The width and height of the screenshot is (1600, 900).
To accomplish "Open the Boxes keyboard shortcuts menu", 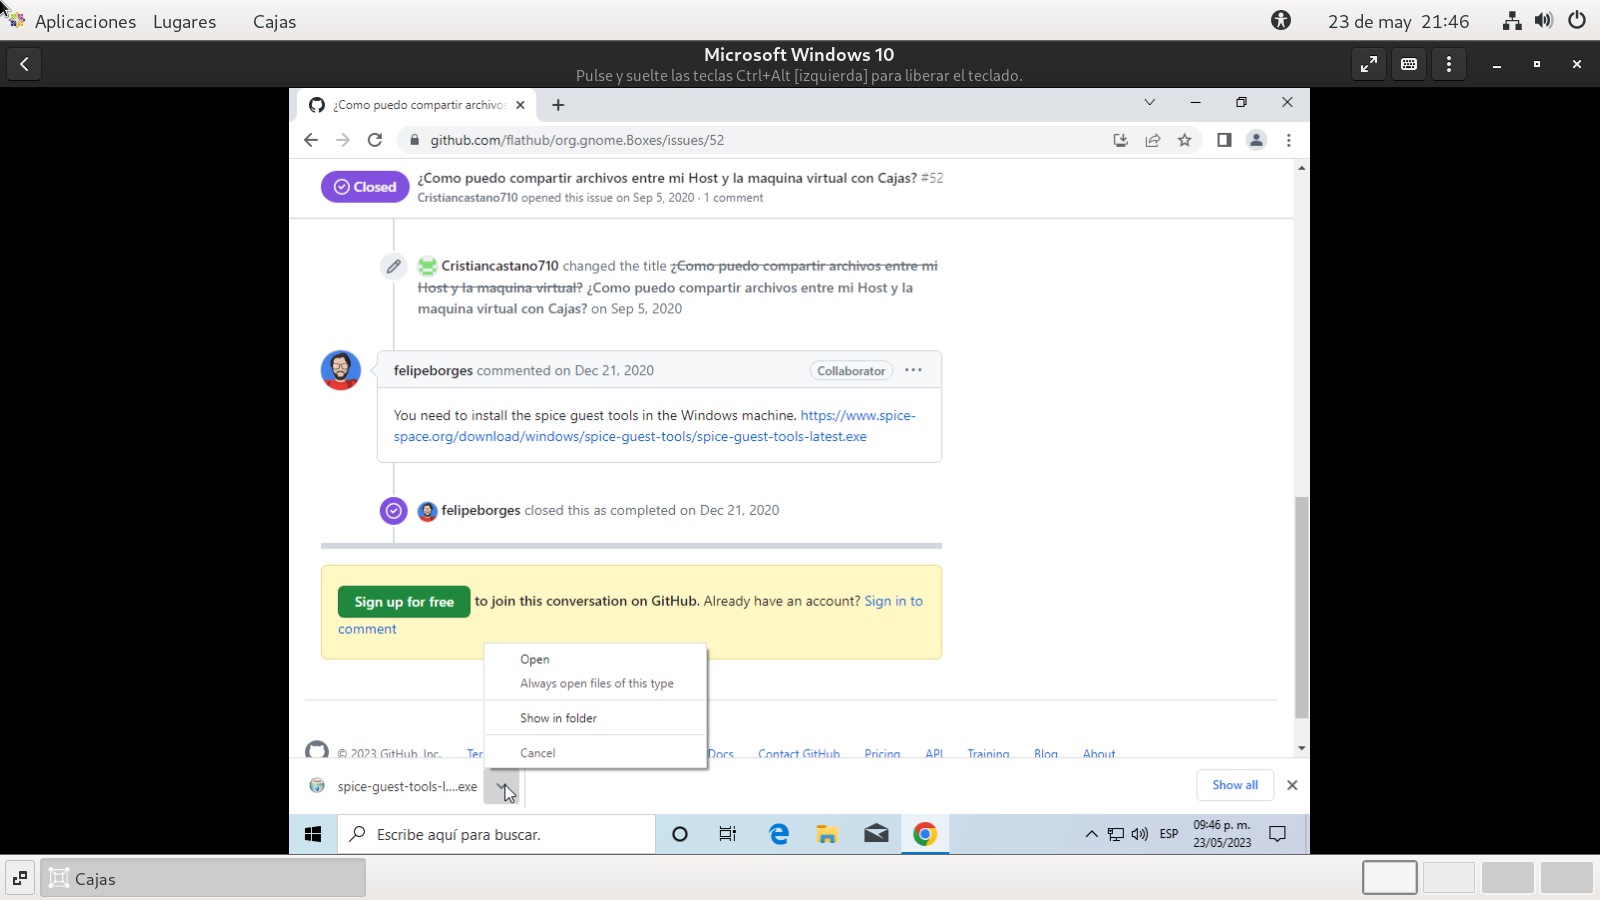I will tap(1409, 64).
